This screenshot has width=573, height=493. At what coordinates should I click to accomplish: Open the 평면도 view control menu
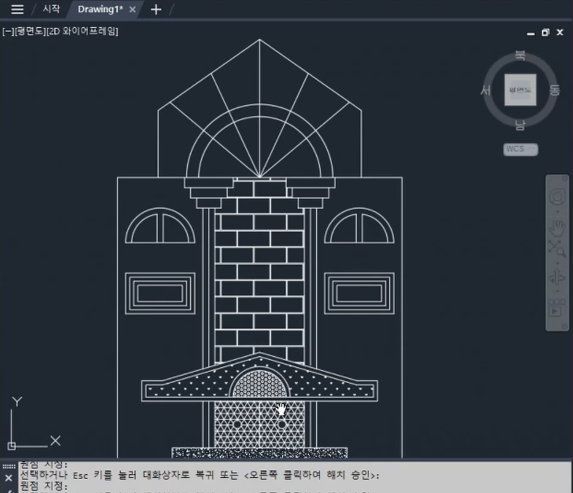pyautogui.click(x=30, y=31)
